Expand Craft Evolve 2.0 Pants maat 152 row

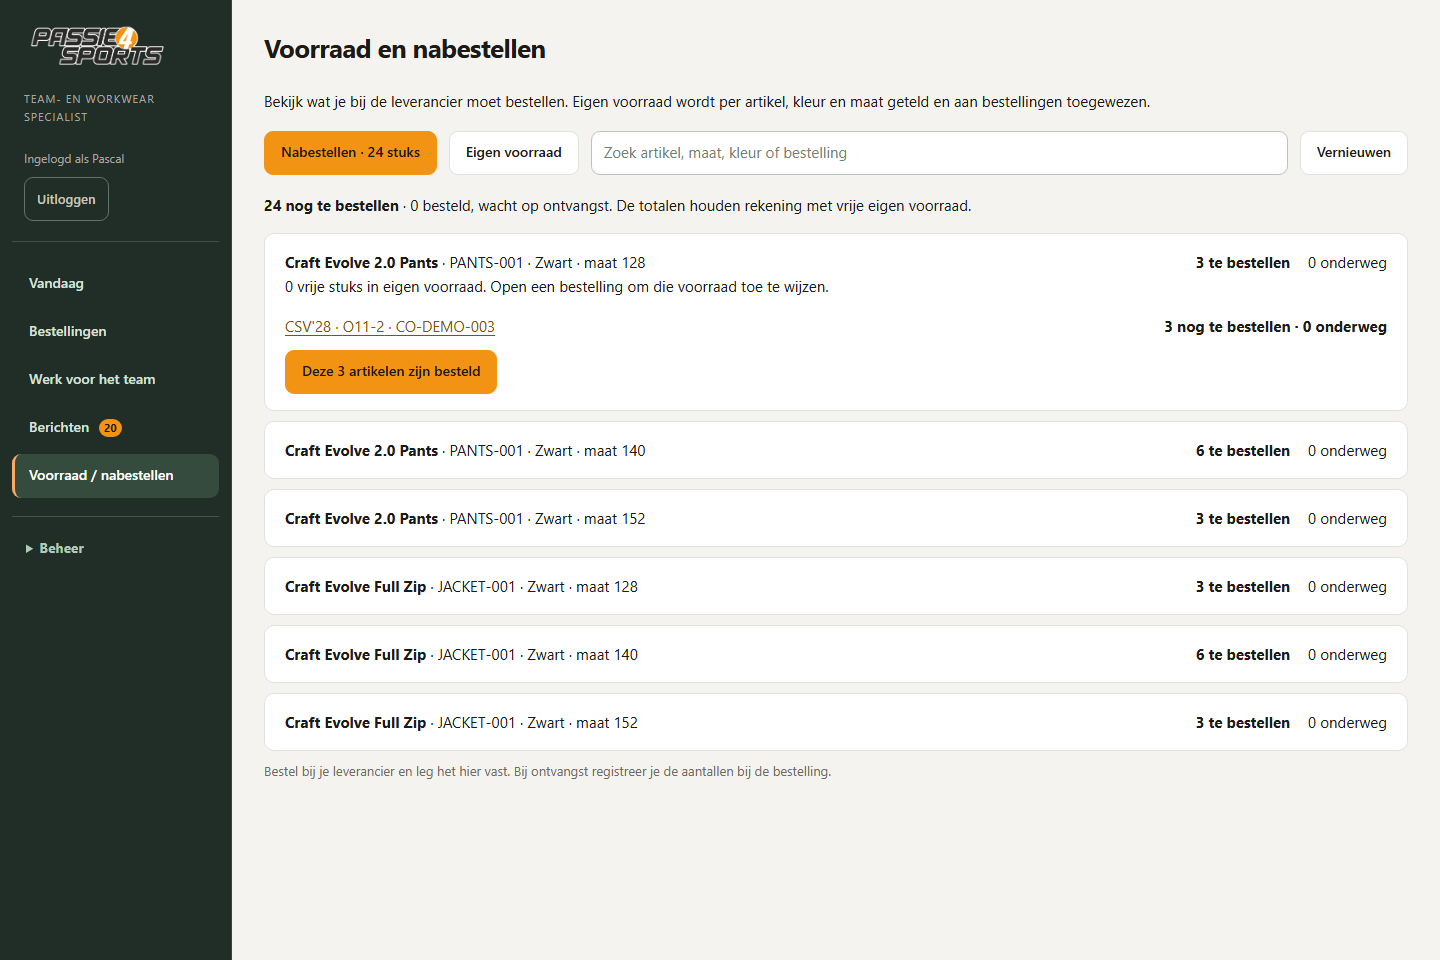coord(835,518)
